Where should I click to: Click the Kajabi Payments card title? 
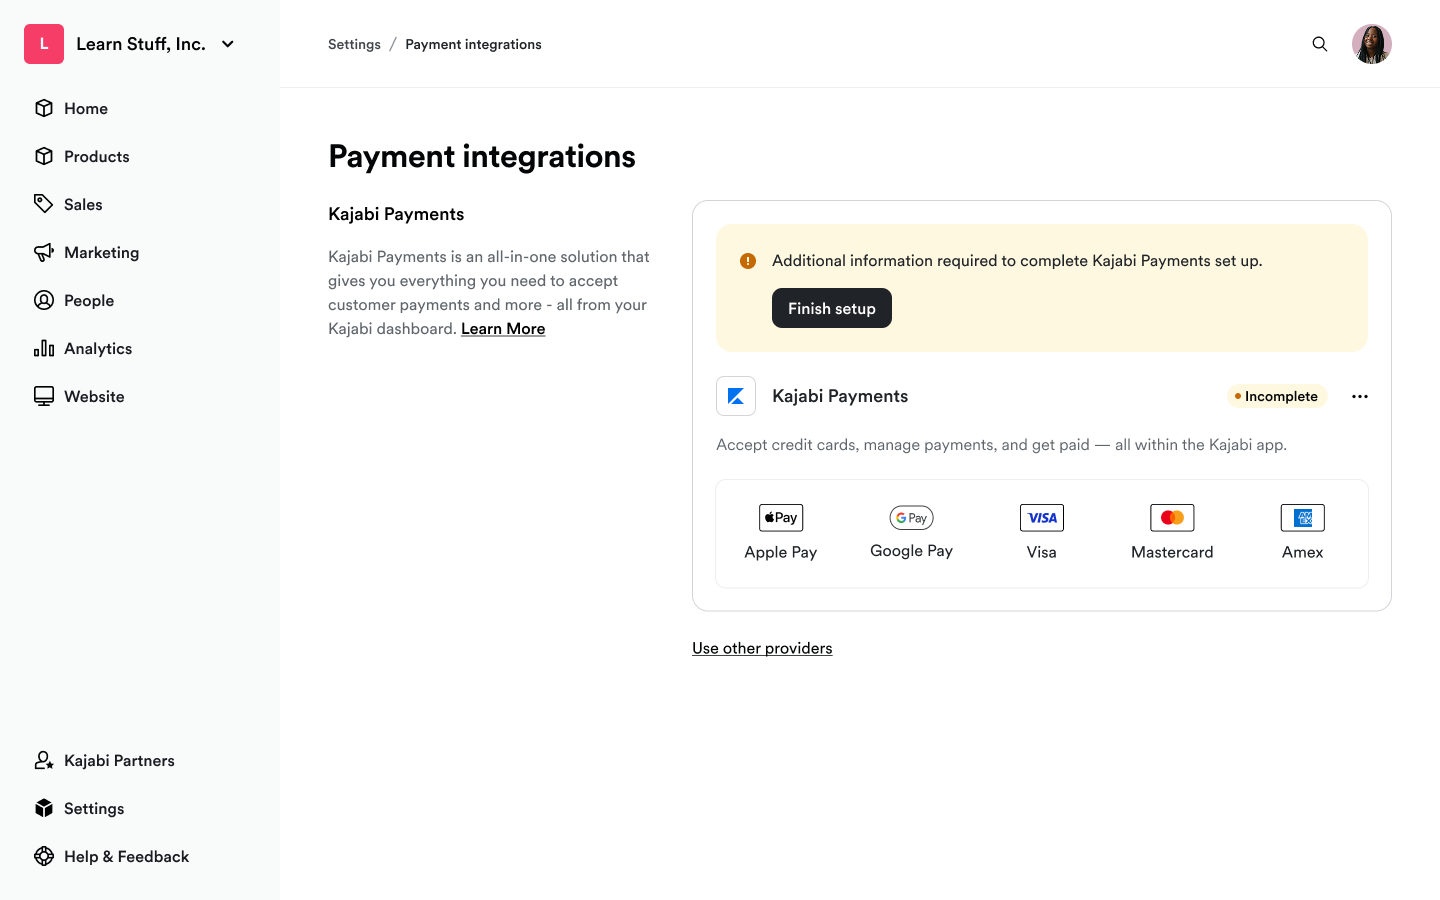point(840,396)
